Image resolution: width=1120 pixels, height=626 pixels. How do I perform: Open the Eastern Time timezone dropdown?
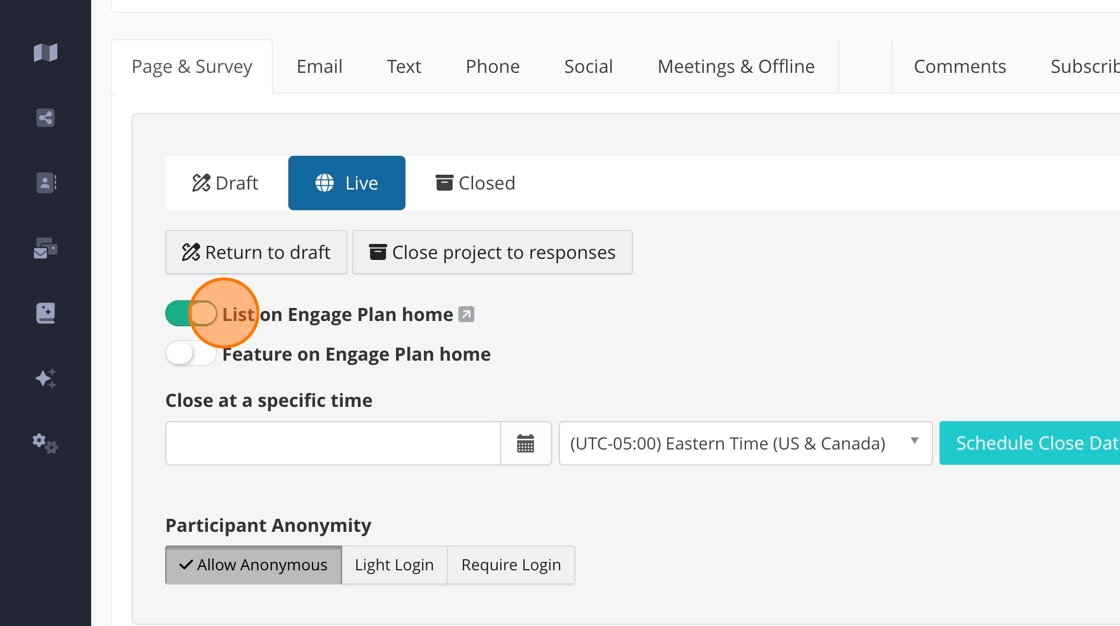745,443
